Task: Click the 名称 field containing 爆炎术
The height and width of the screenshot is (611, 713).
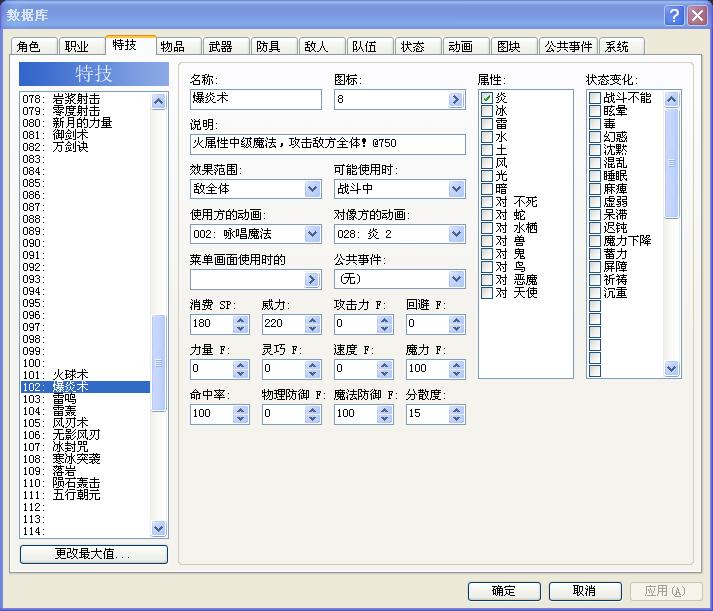Action: click(x=256, y=99)
